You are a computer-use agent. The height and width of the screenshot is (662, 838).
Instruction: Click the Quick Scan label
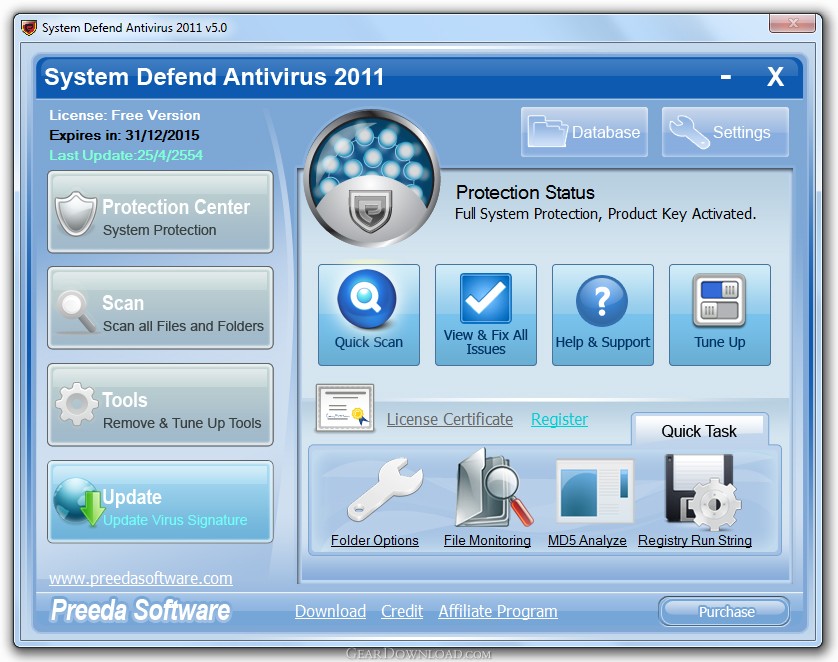(369, 342)
